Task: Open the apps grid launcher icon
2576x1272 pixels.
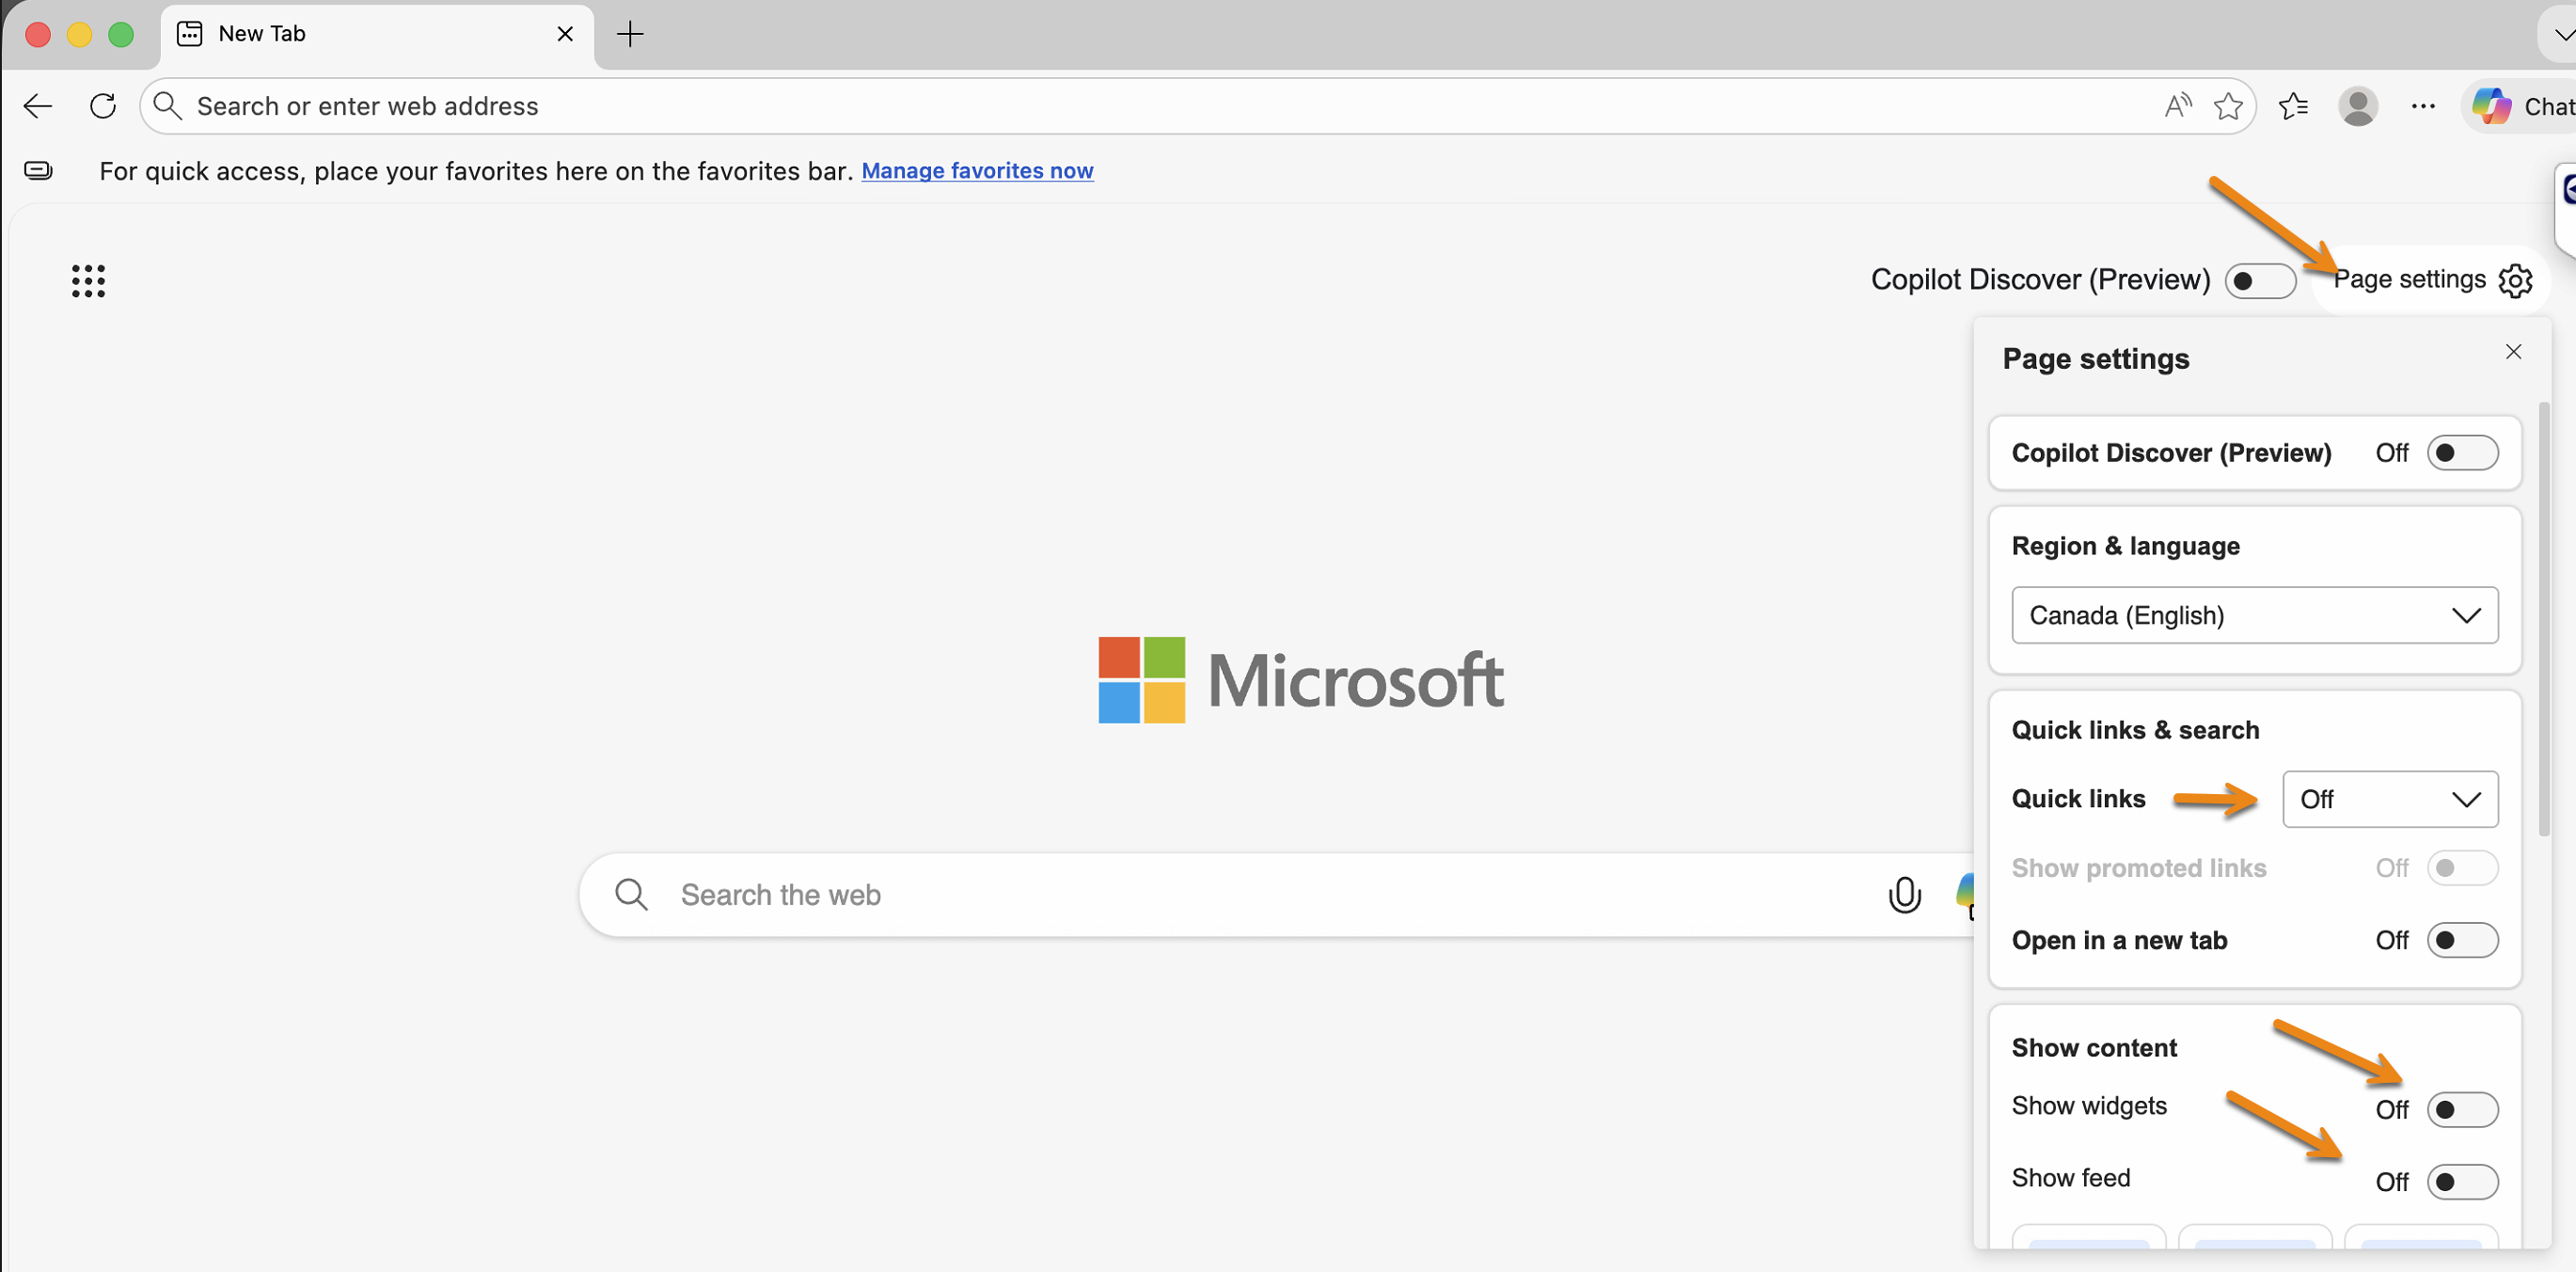Action: coord(88,281)
